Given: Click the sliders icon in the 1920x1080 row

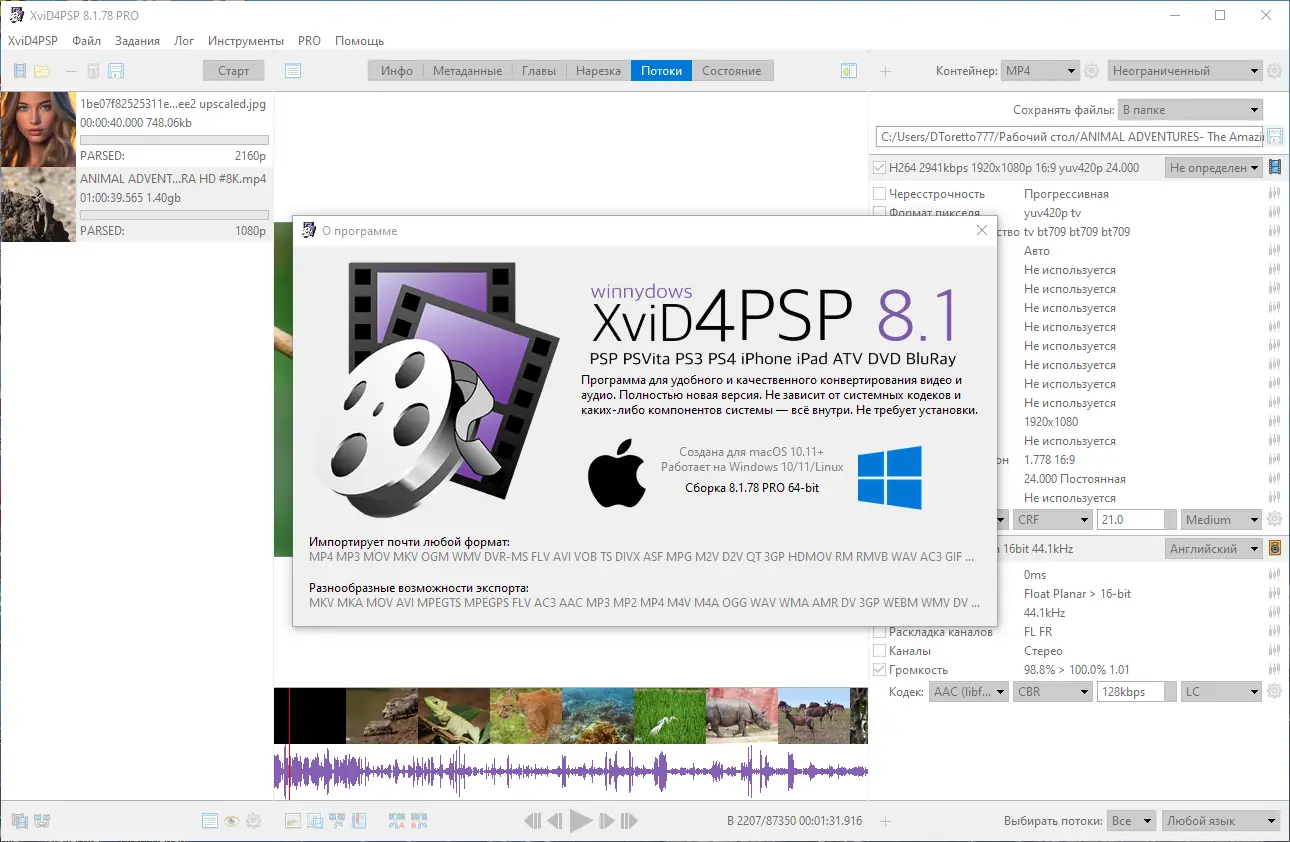Looking at the screenshot, I should tap(1275, 422).
